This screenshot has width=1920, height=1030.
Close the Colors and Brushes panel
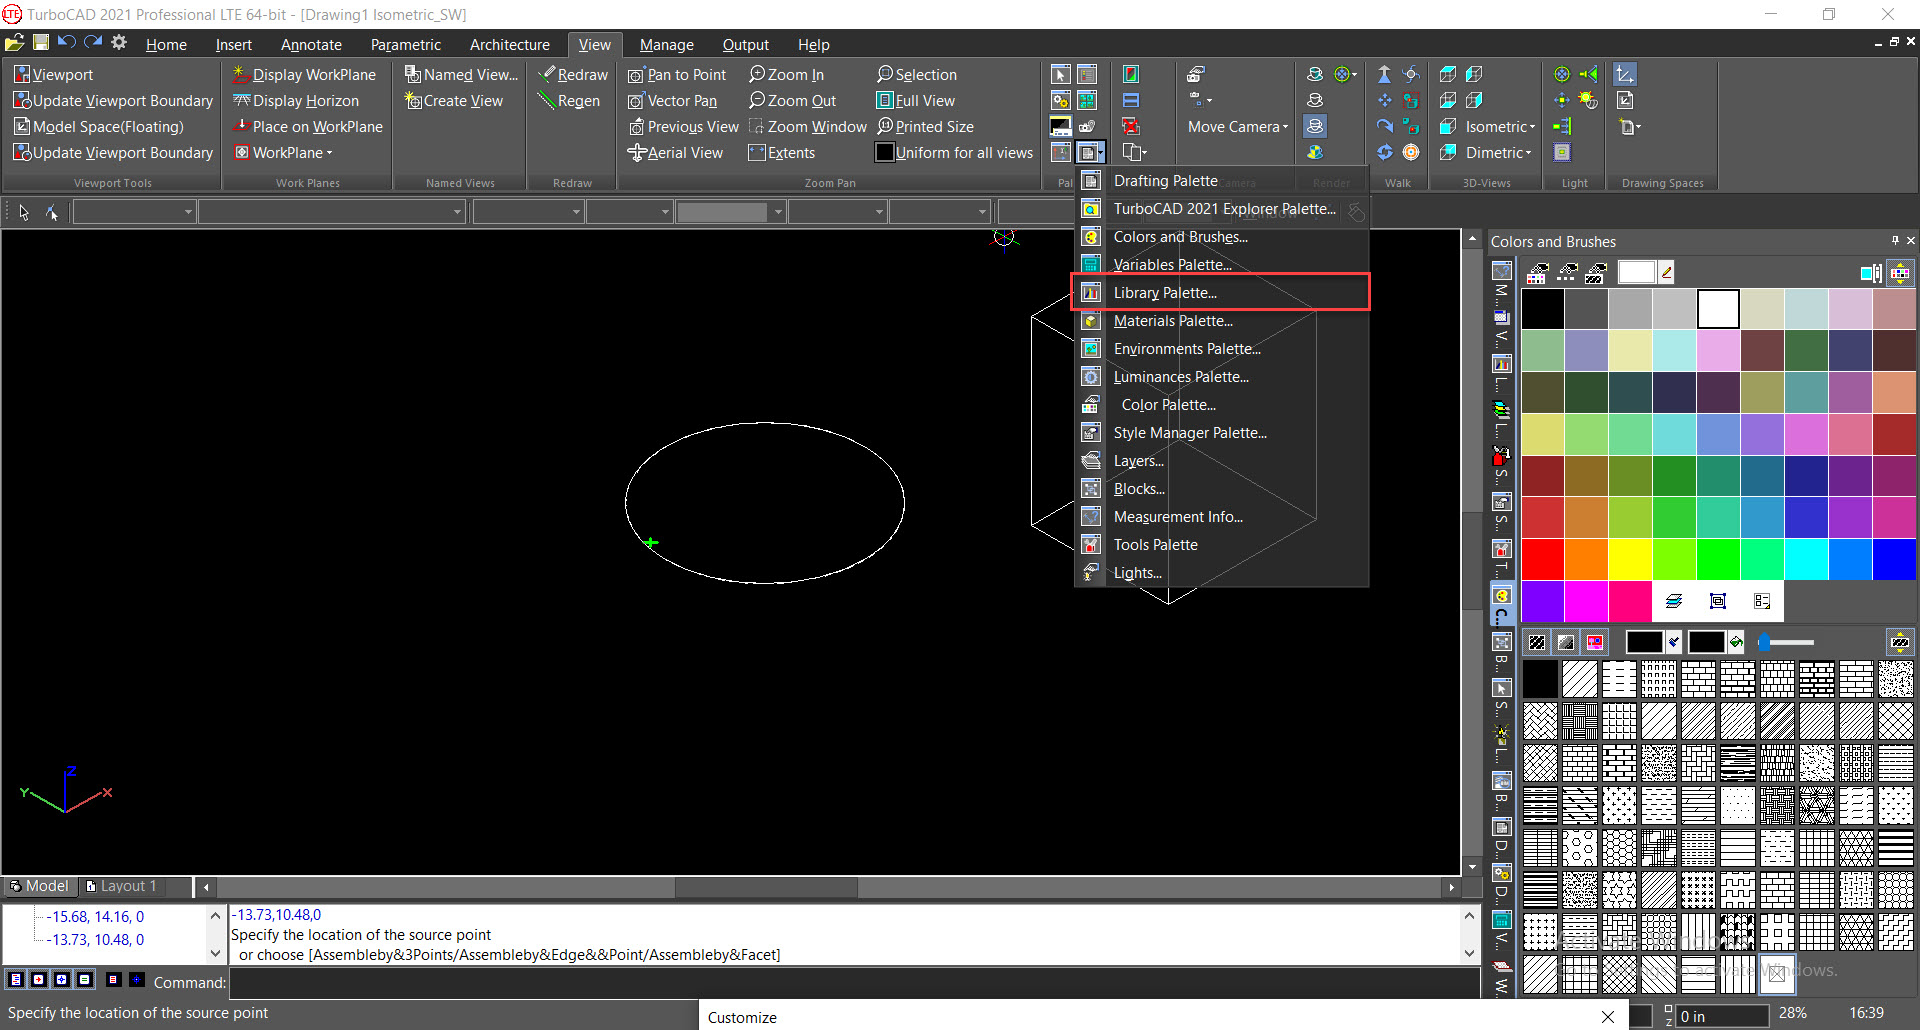[x=1911, y=241]
